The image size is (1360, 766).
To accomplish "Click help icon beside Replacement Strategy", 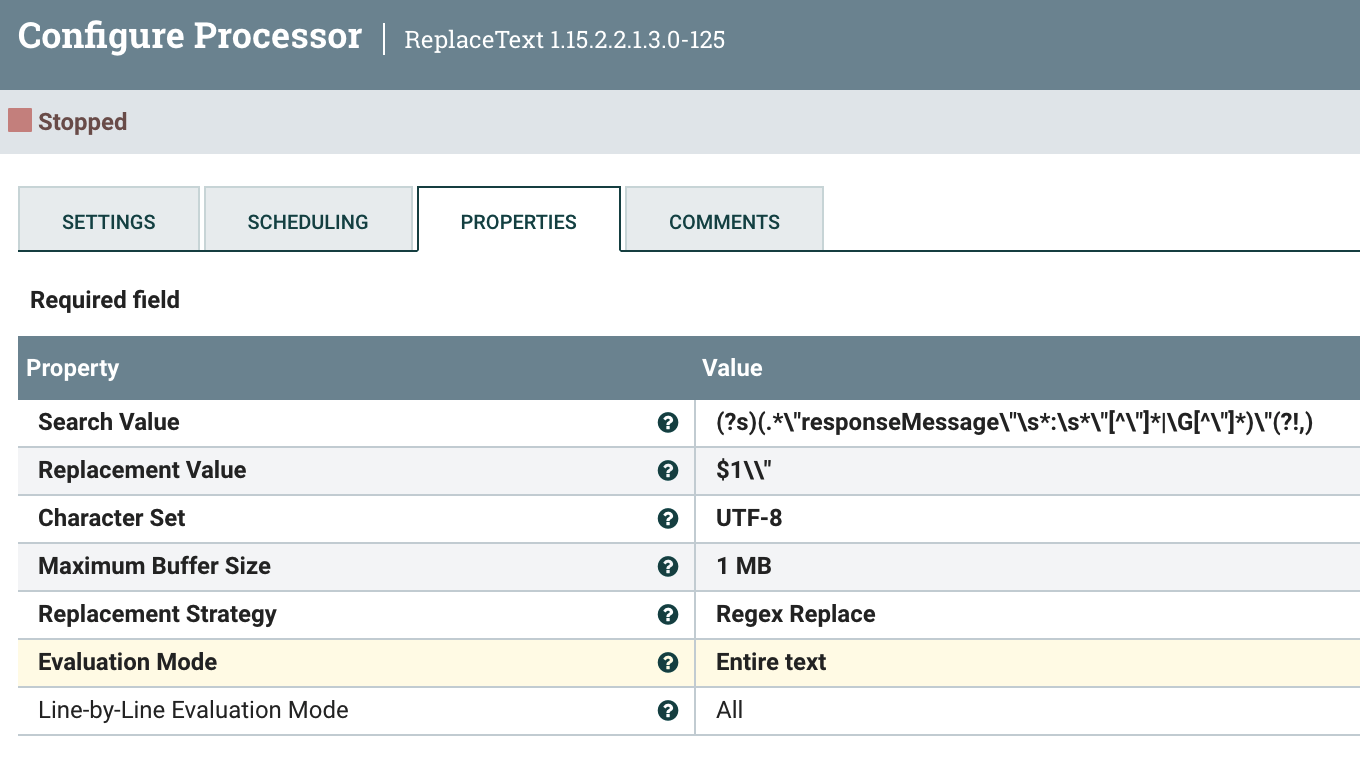I will 668,615.
